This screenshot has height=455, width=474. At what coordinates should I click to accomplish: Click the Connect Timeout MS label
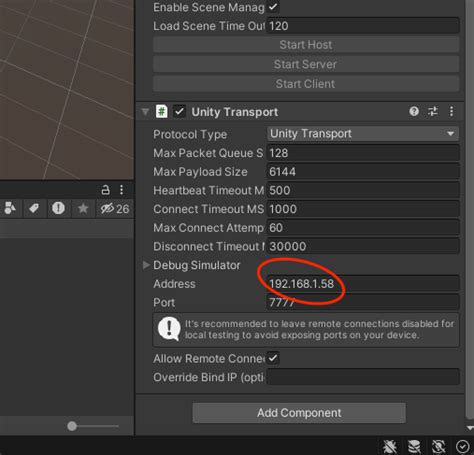pyautogui.click(x=209, y=209)
